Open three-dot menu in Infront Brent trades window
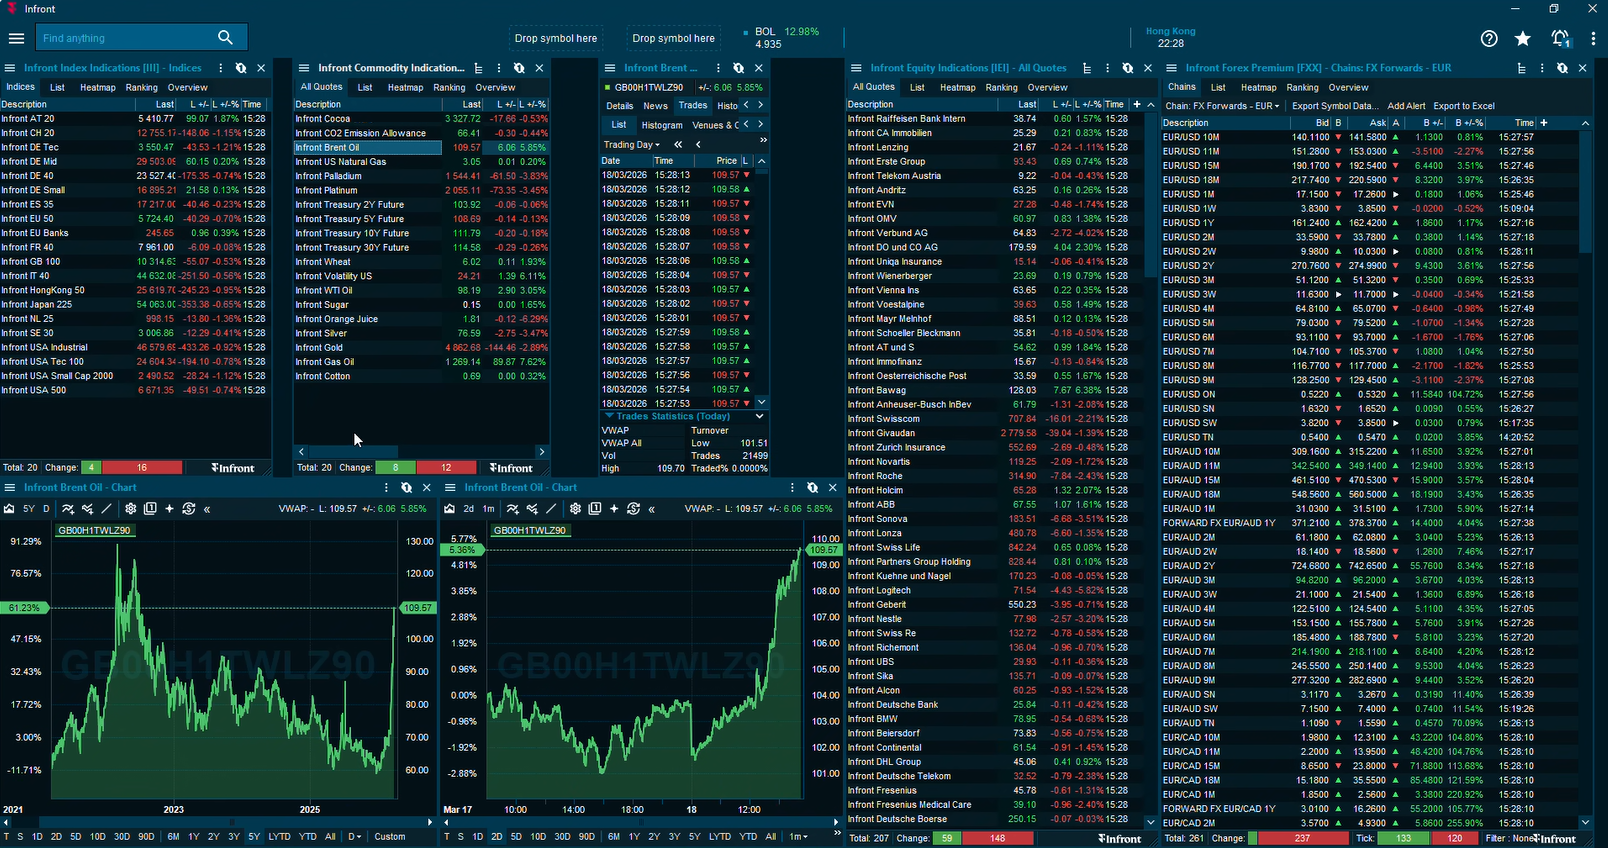Viewport: 1608px width, 848px height. click(x=719, y=68)
